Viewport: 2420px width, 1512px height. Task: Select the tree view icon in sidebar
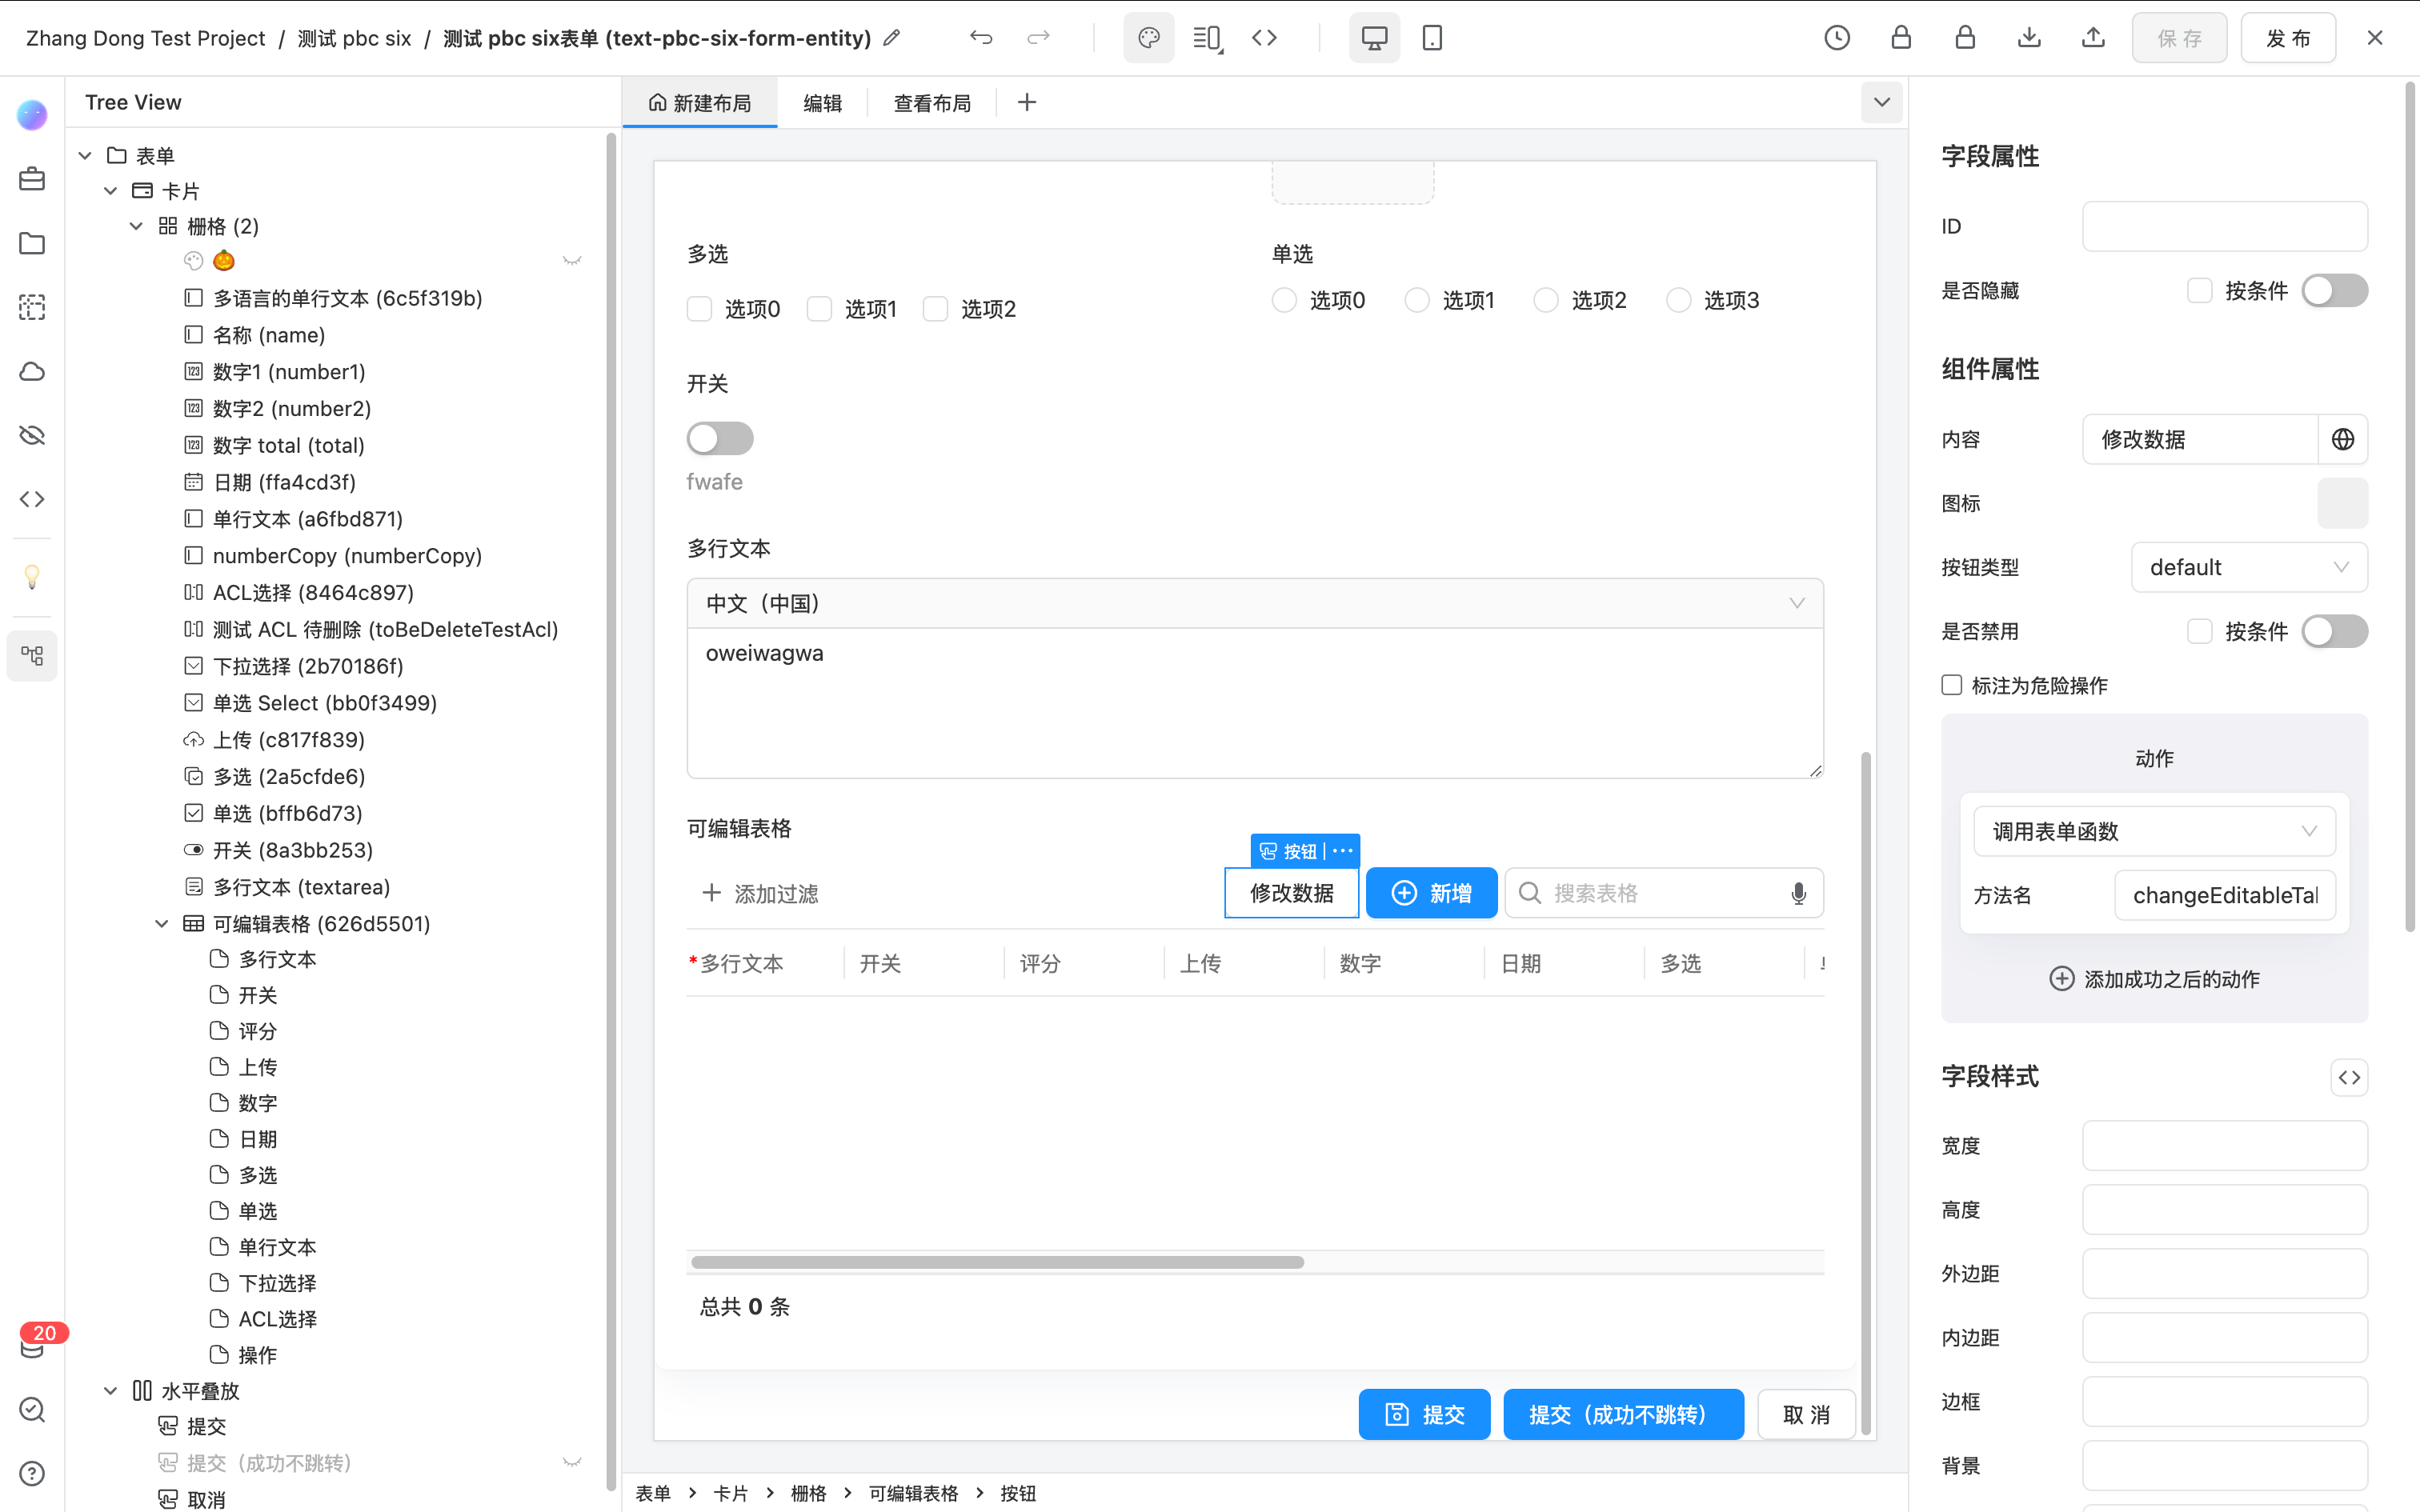click(32, 656)
